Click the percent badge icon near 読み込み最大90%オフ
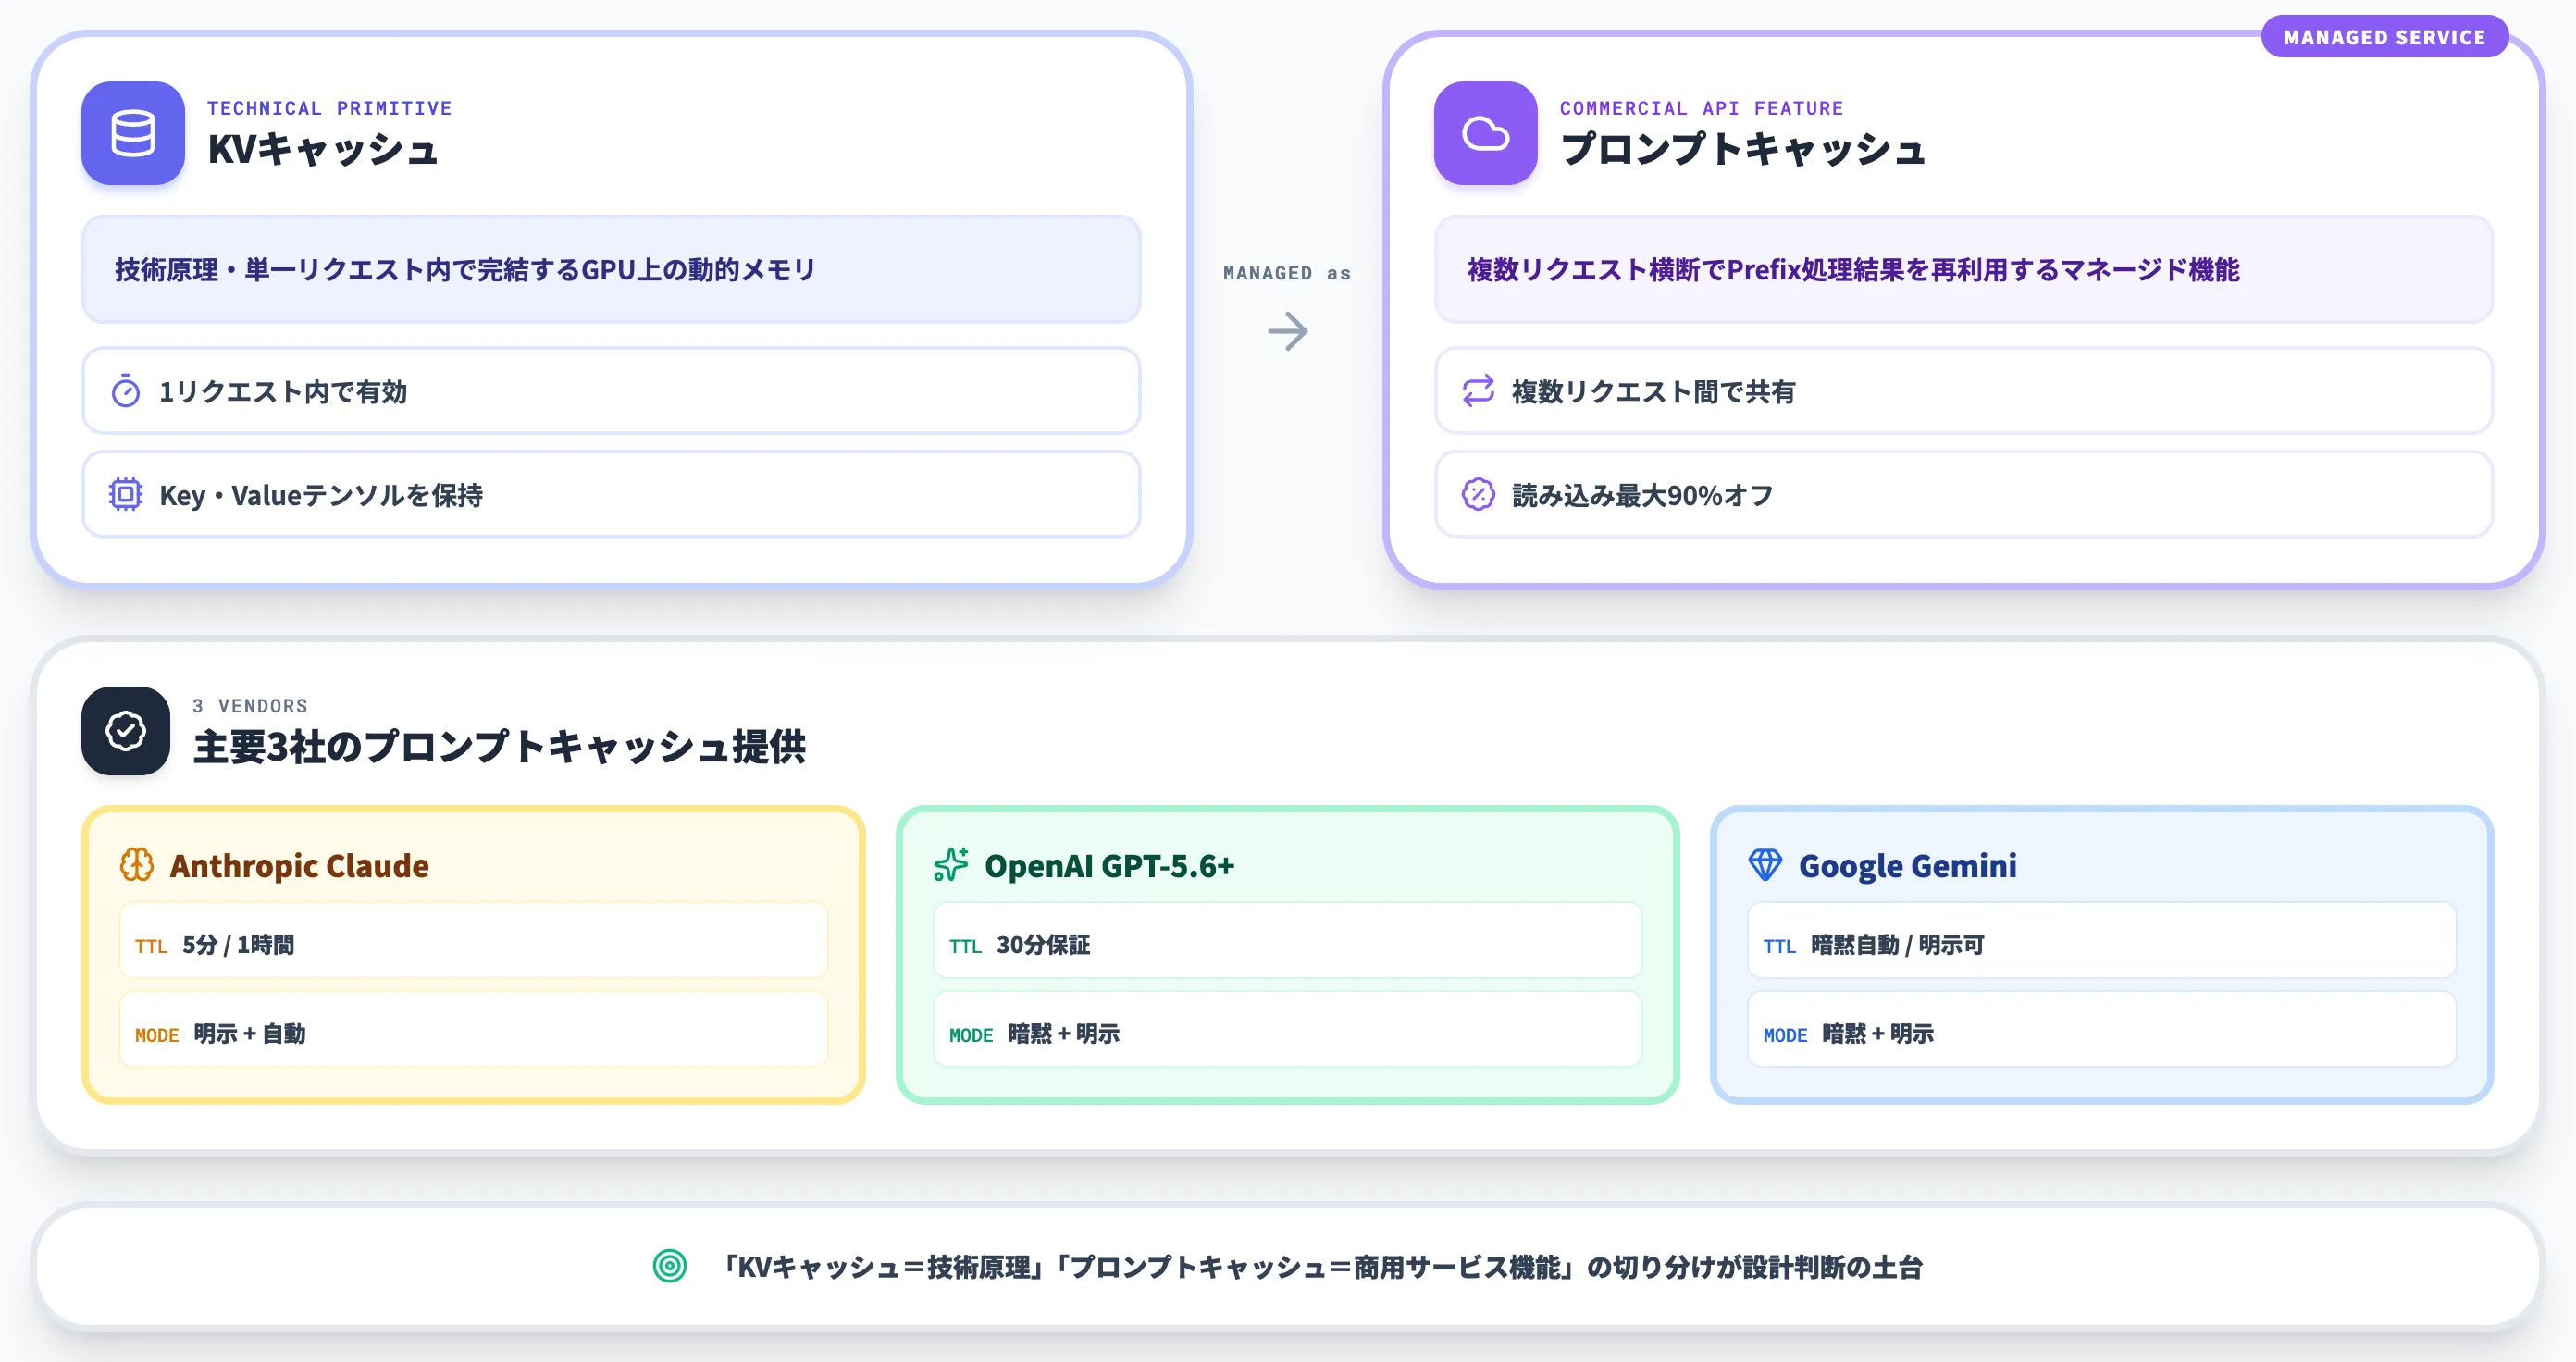The width and height of the screenshot is (2576, 1362). click(x=1478, y=494)
